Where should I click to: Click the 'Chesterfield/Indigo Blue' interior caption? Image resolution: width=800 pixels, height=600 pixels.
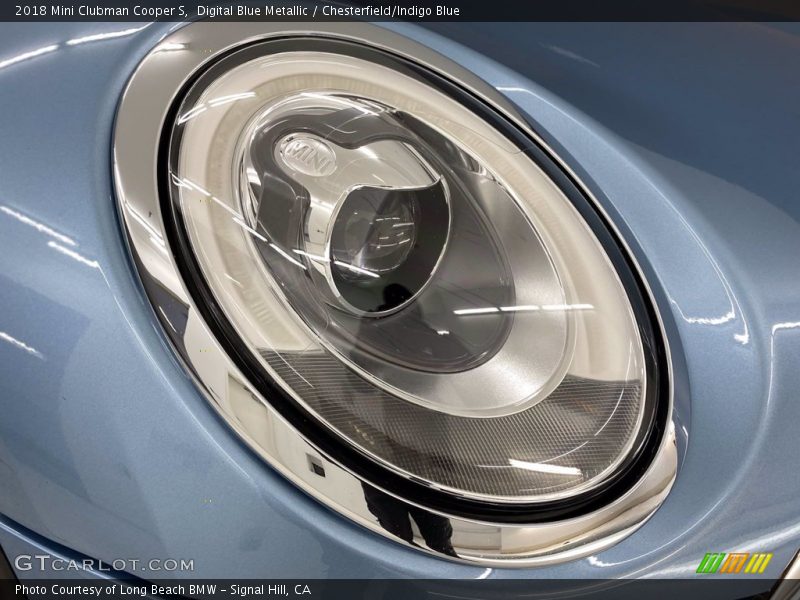(x=391, y=11)
